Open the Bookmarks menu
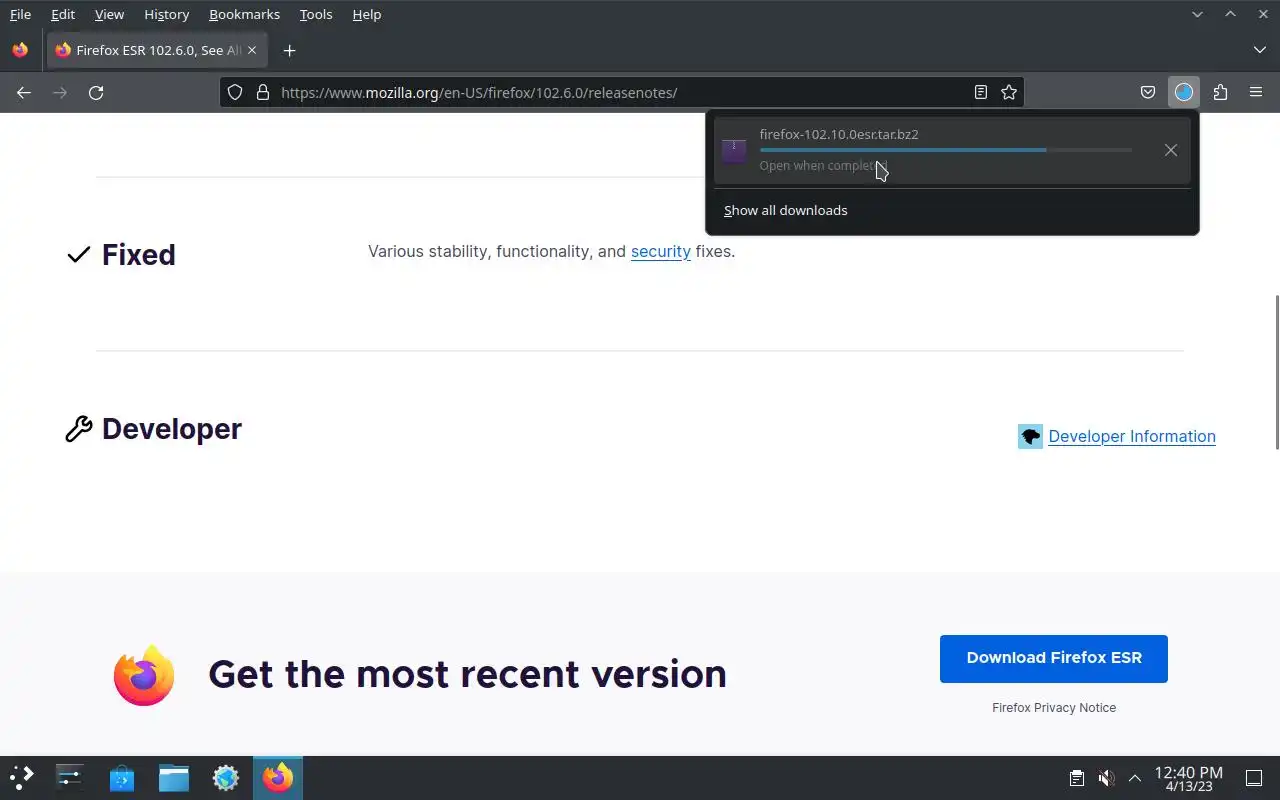Screen dimensions: 1280x800 tap(244, 14)
